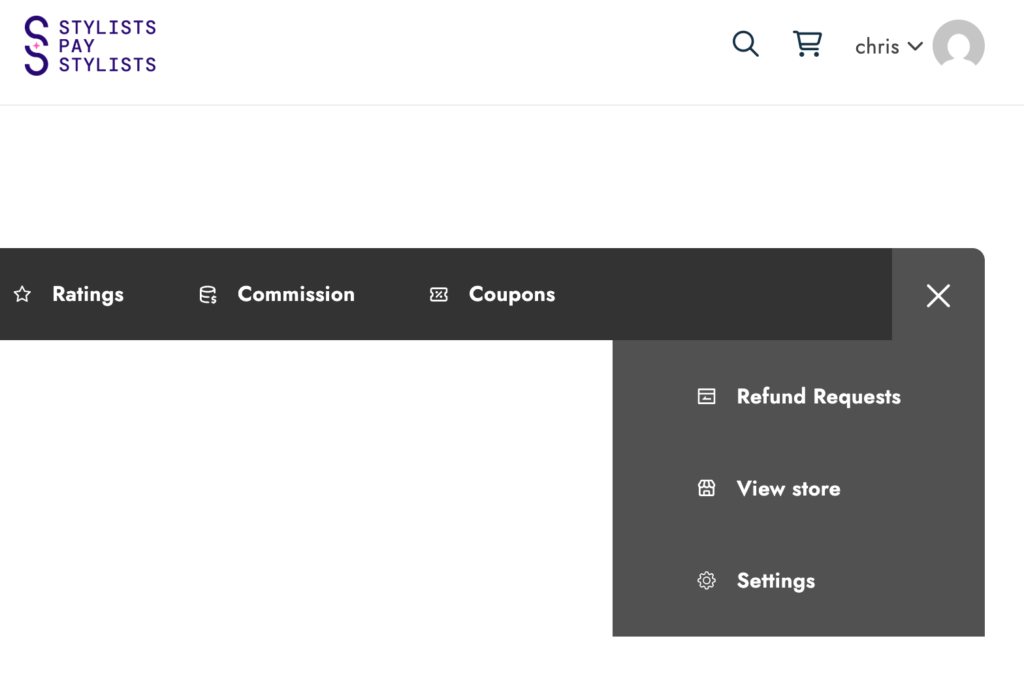Open Refund Requests from the menu

pyautogui.click(x=818, y=396)
